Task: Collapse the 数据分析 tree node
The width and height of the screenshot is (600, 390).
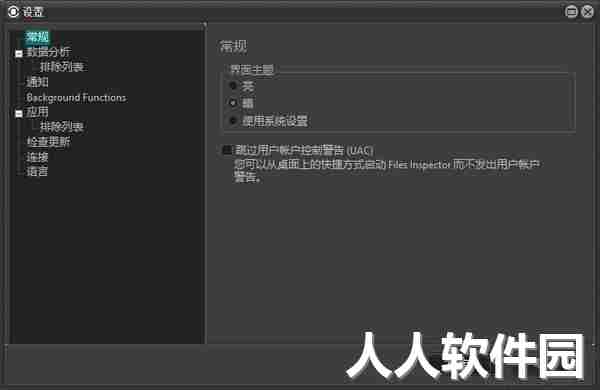Action: [19, 53]
